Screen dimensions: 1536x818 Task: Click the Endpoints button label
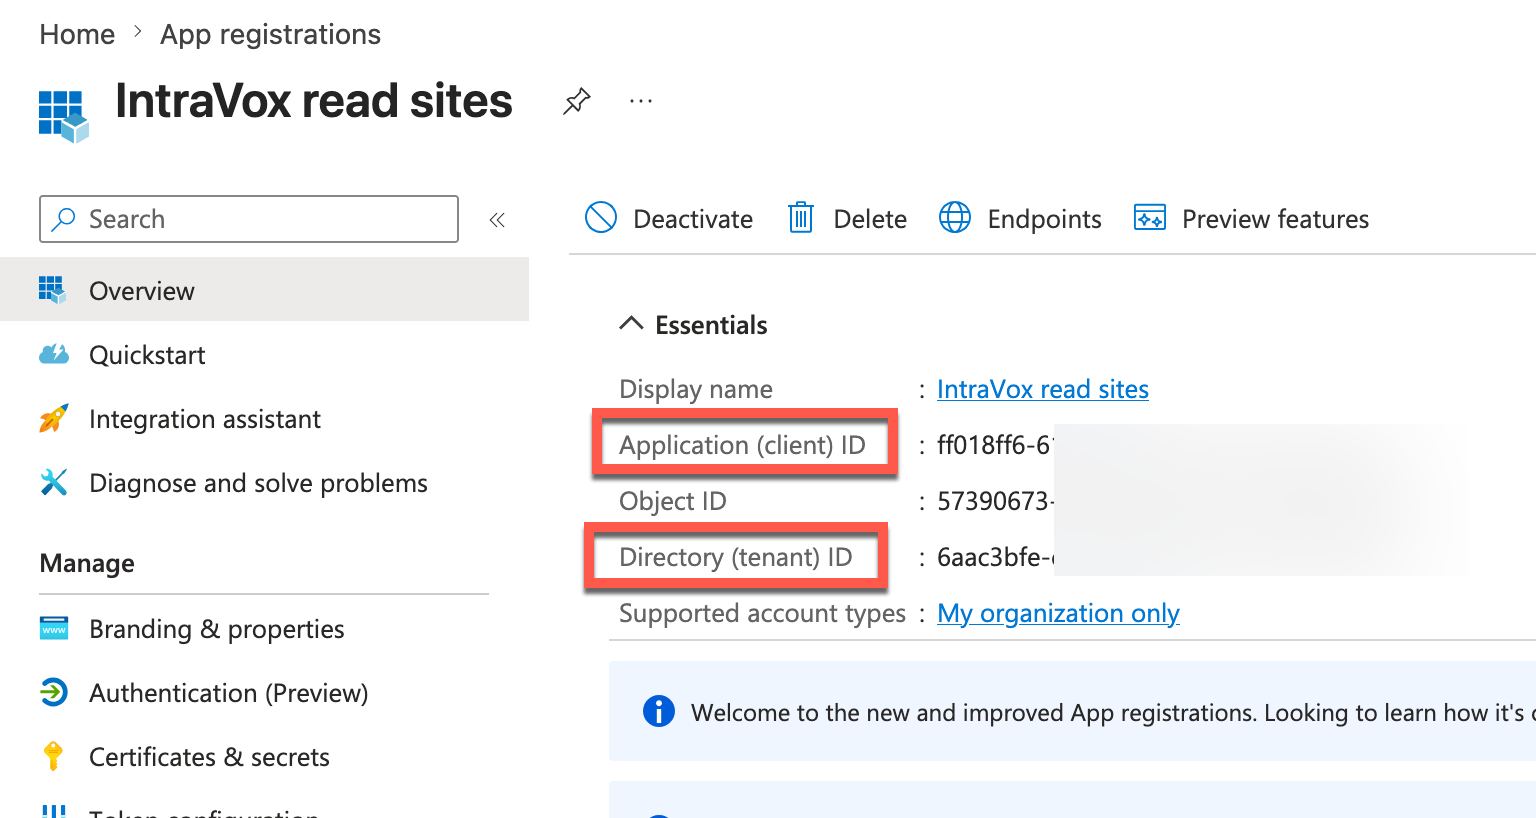tap(1044, 219)
